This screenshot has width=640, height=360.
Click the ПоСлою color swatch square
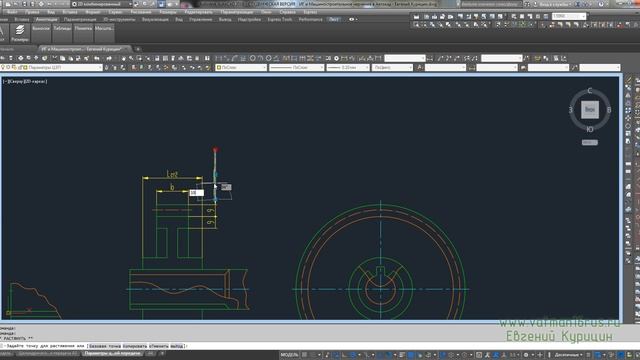tap(219, 67)
